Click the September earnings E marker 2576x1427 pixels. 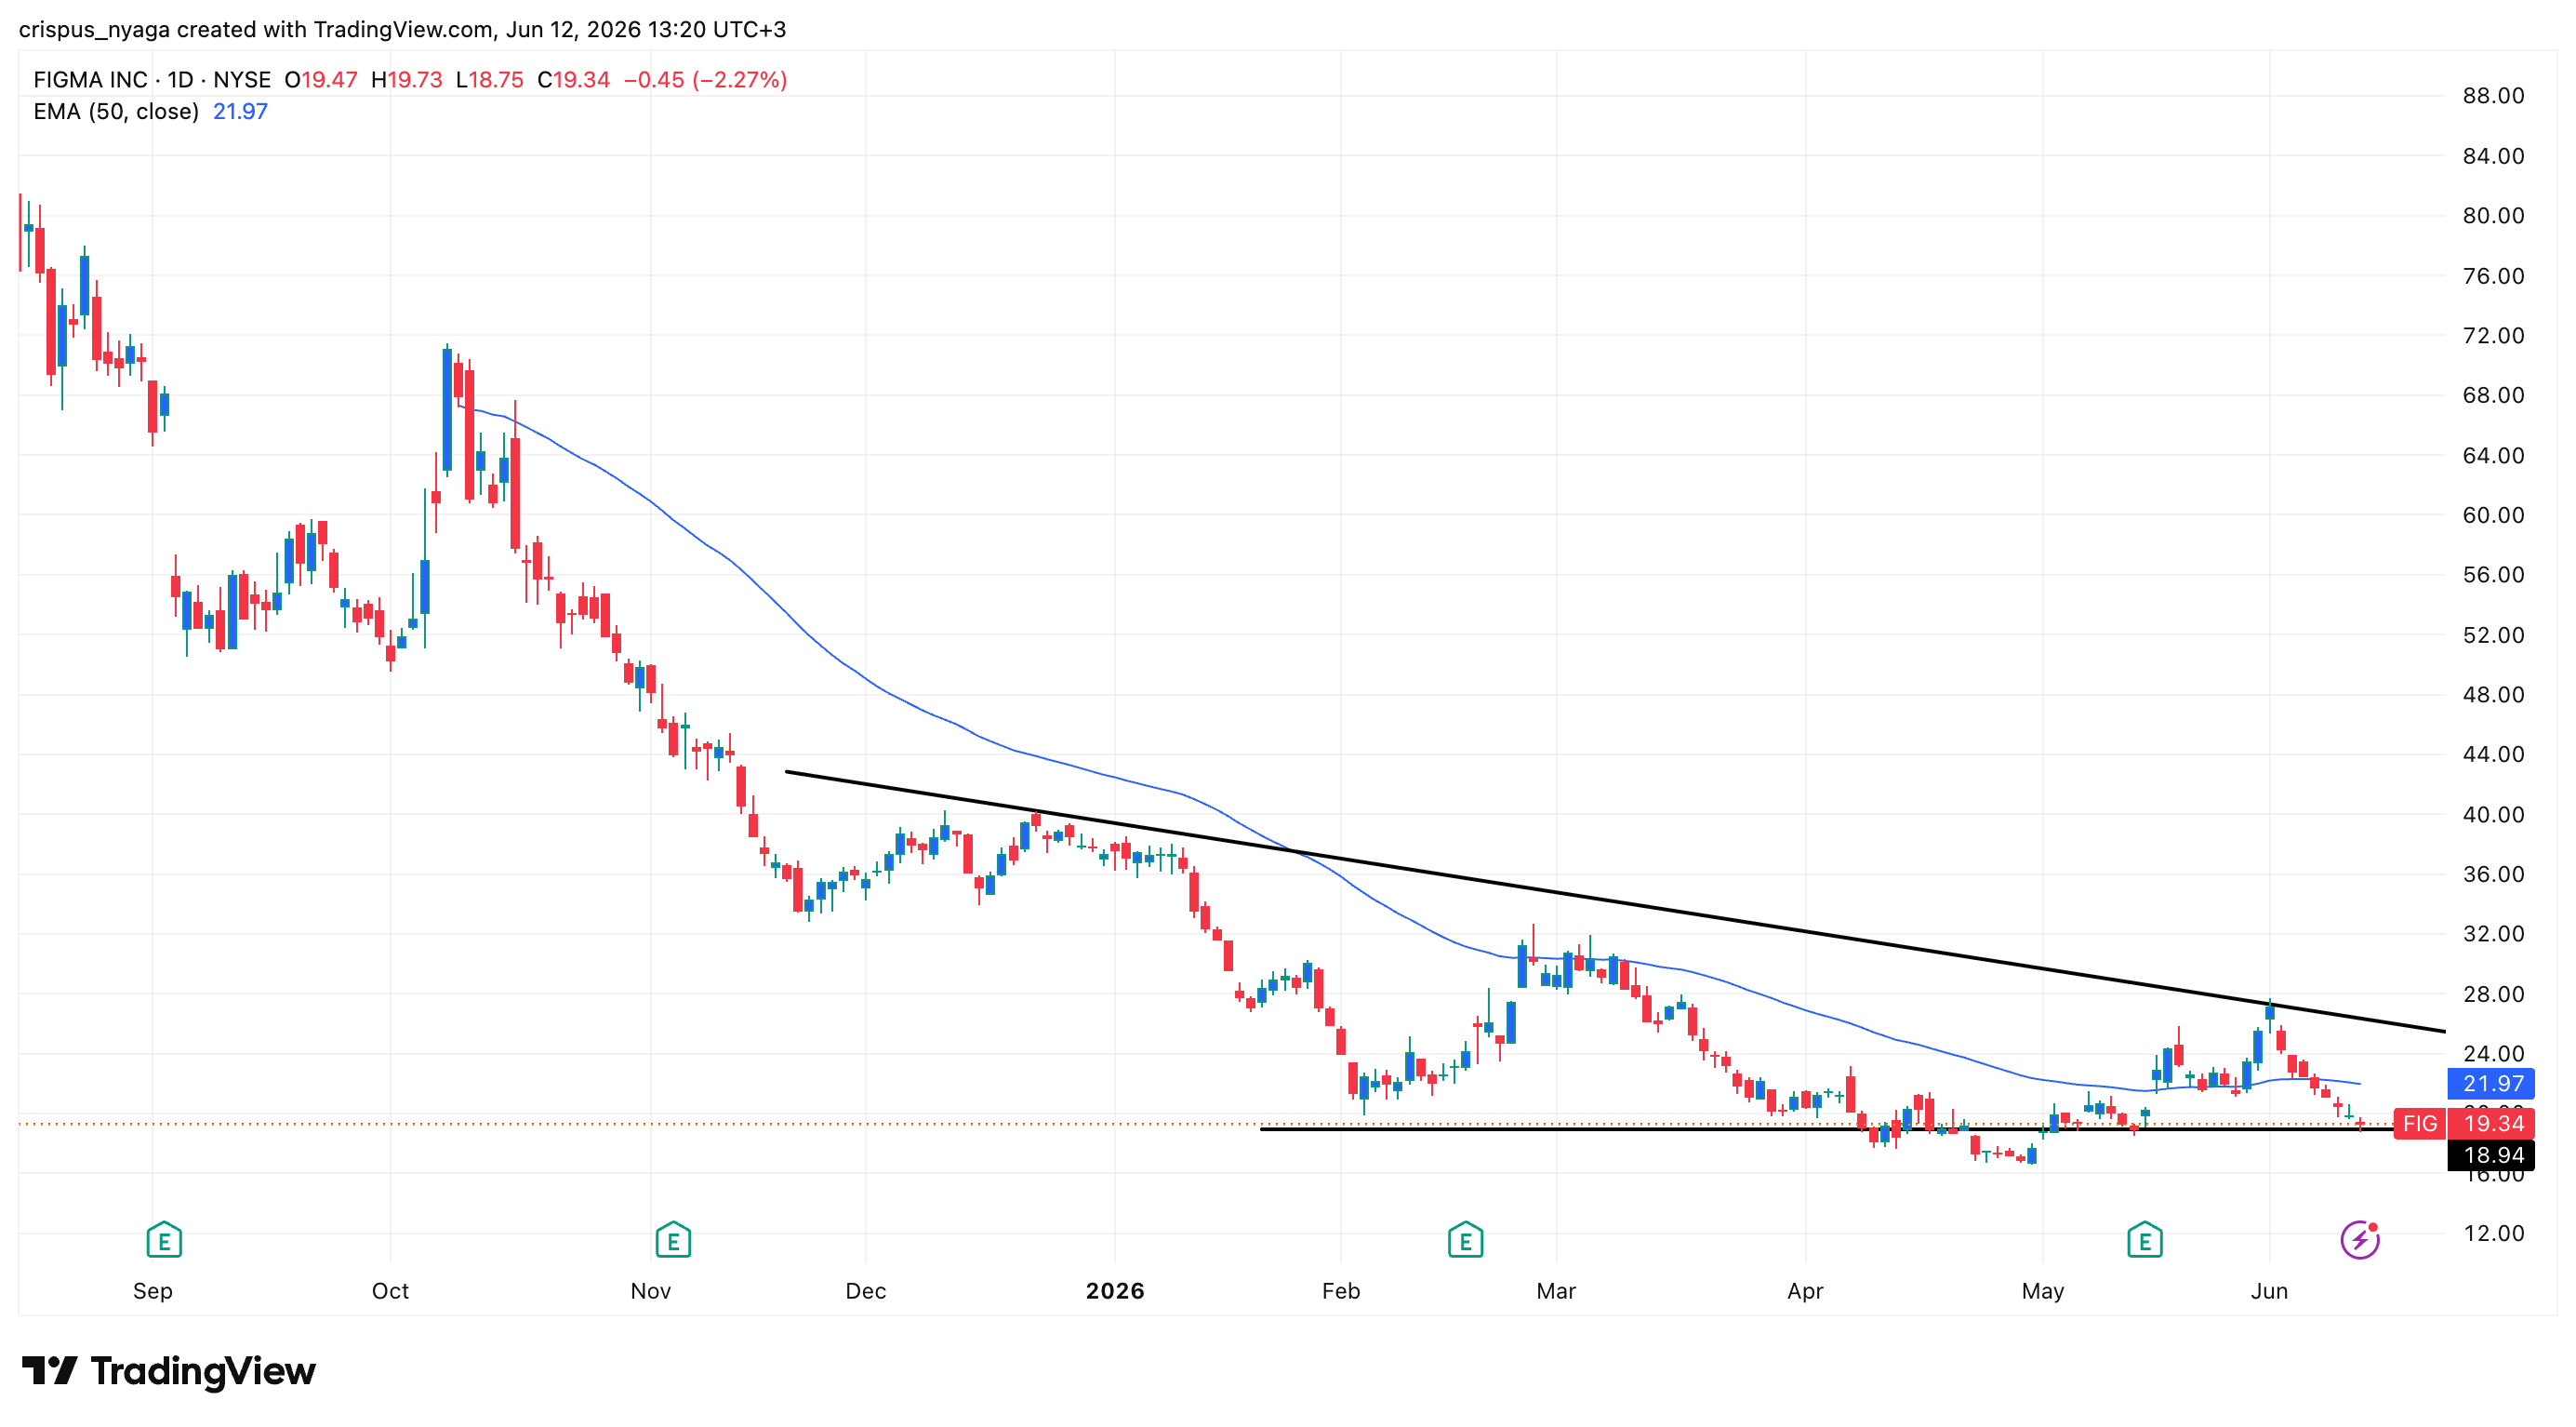[164, 1240]
